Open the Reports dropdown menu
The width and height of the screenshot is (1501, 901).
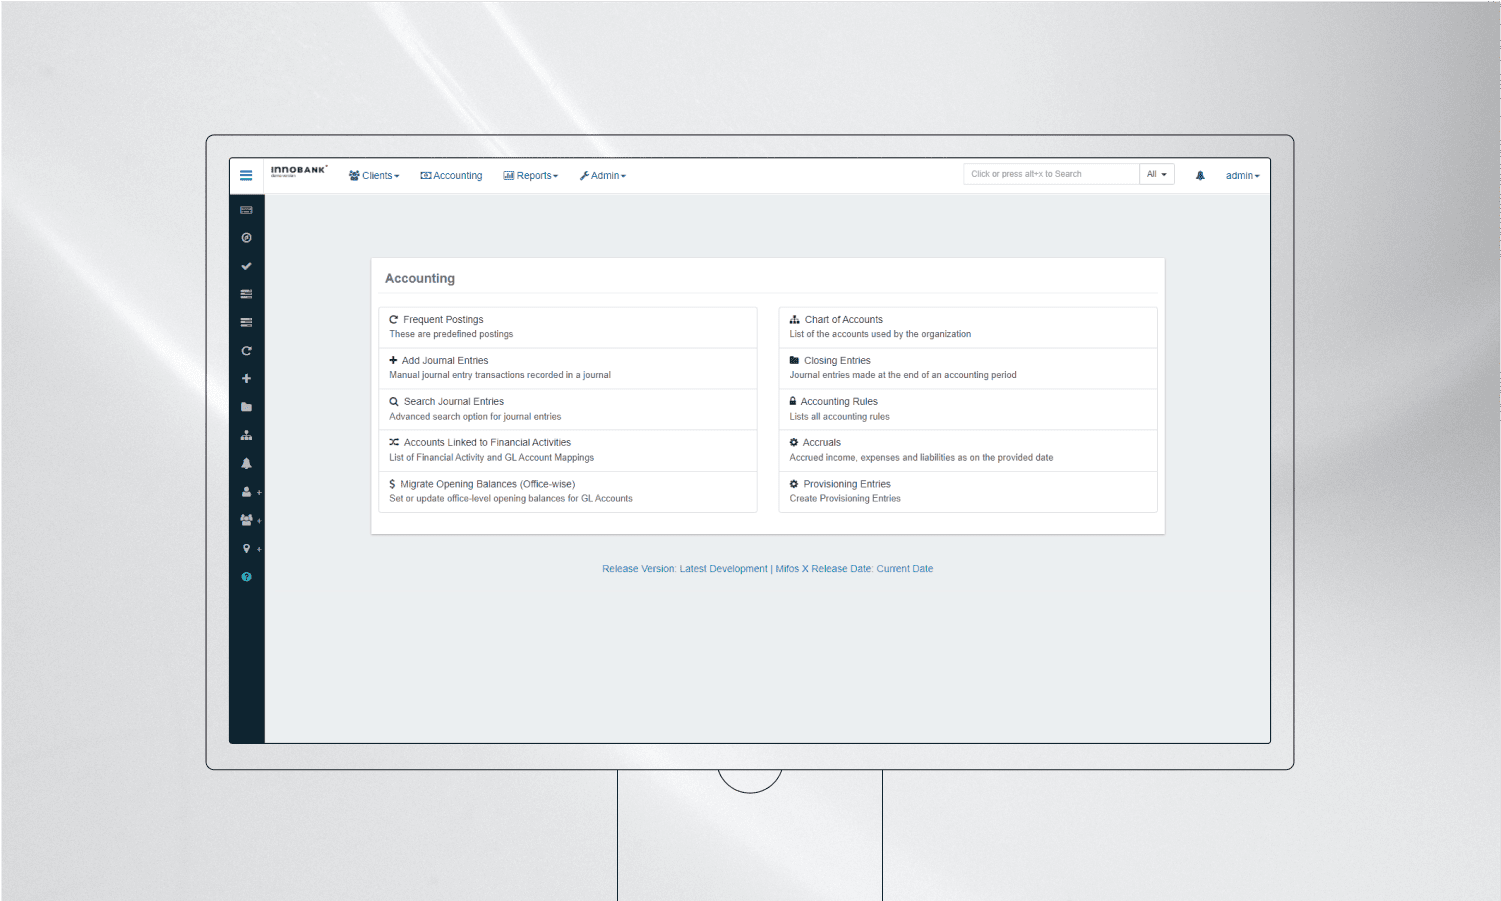(531, 175)
